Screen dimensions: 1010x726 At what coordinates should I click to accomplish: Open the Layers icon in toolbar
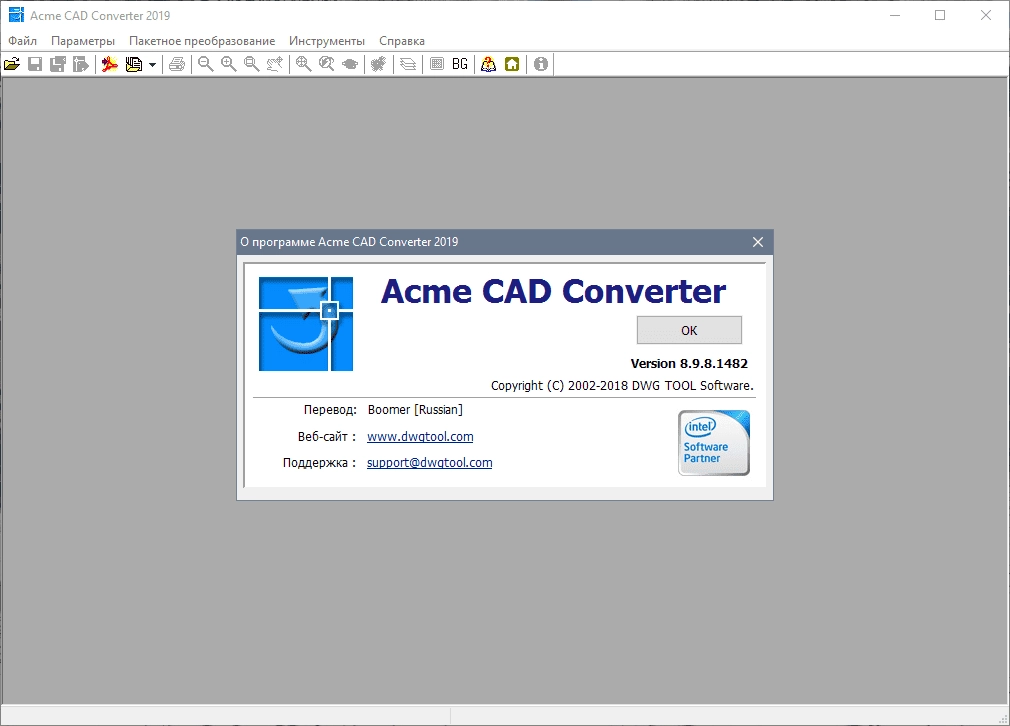[408, 64]
